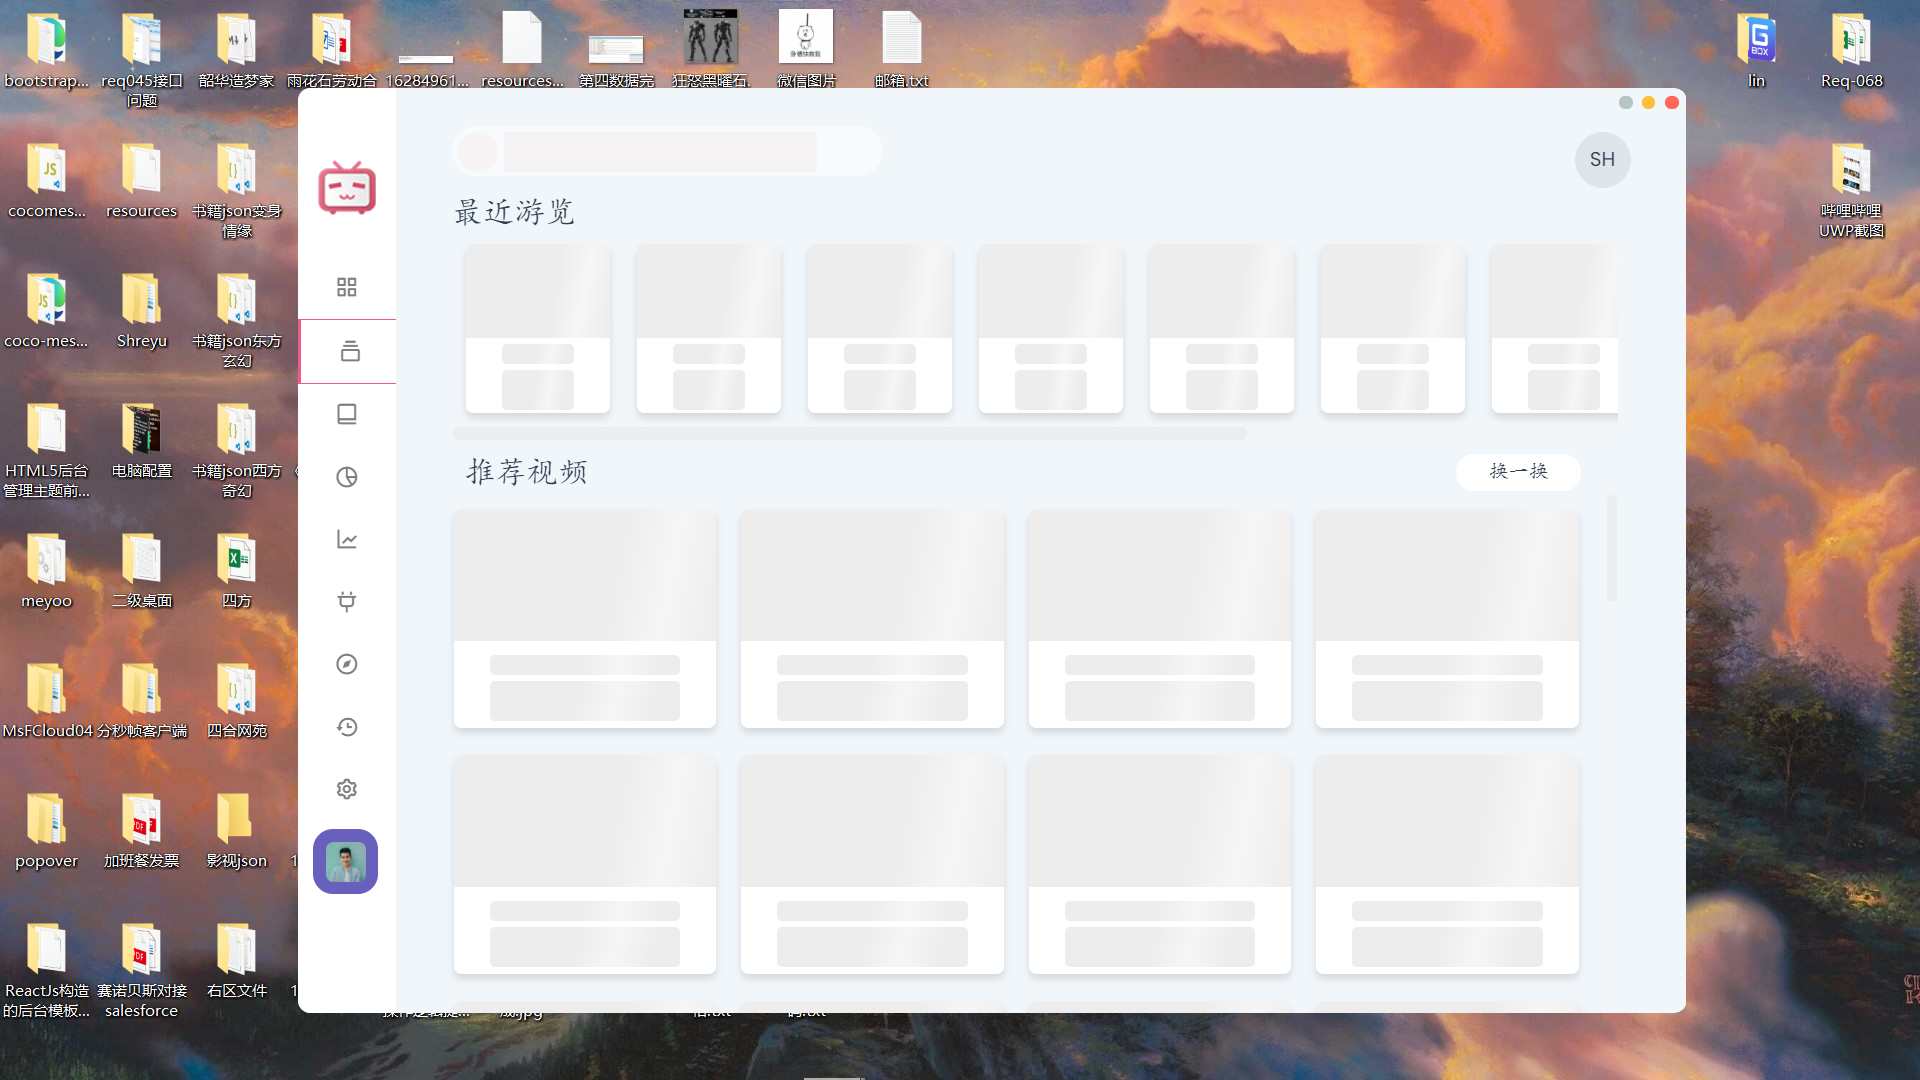Open the MsFCloud04 desktop folder
This screenshot has width=1920, height=1080.
click(46, 700)
